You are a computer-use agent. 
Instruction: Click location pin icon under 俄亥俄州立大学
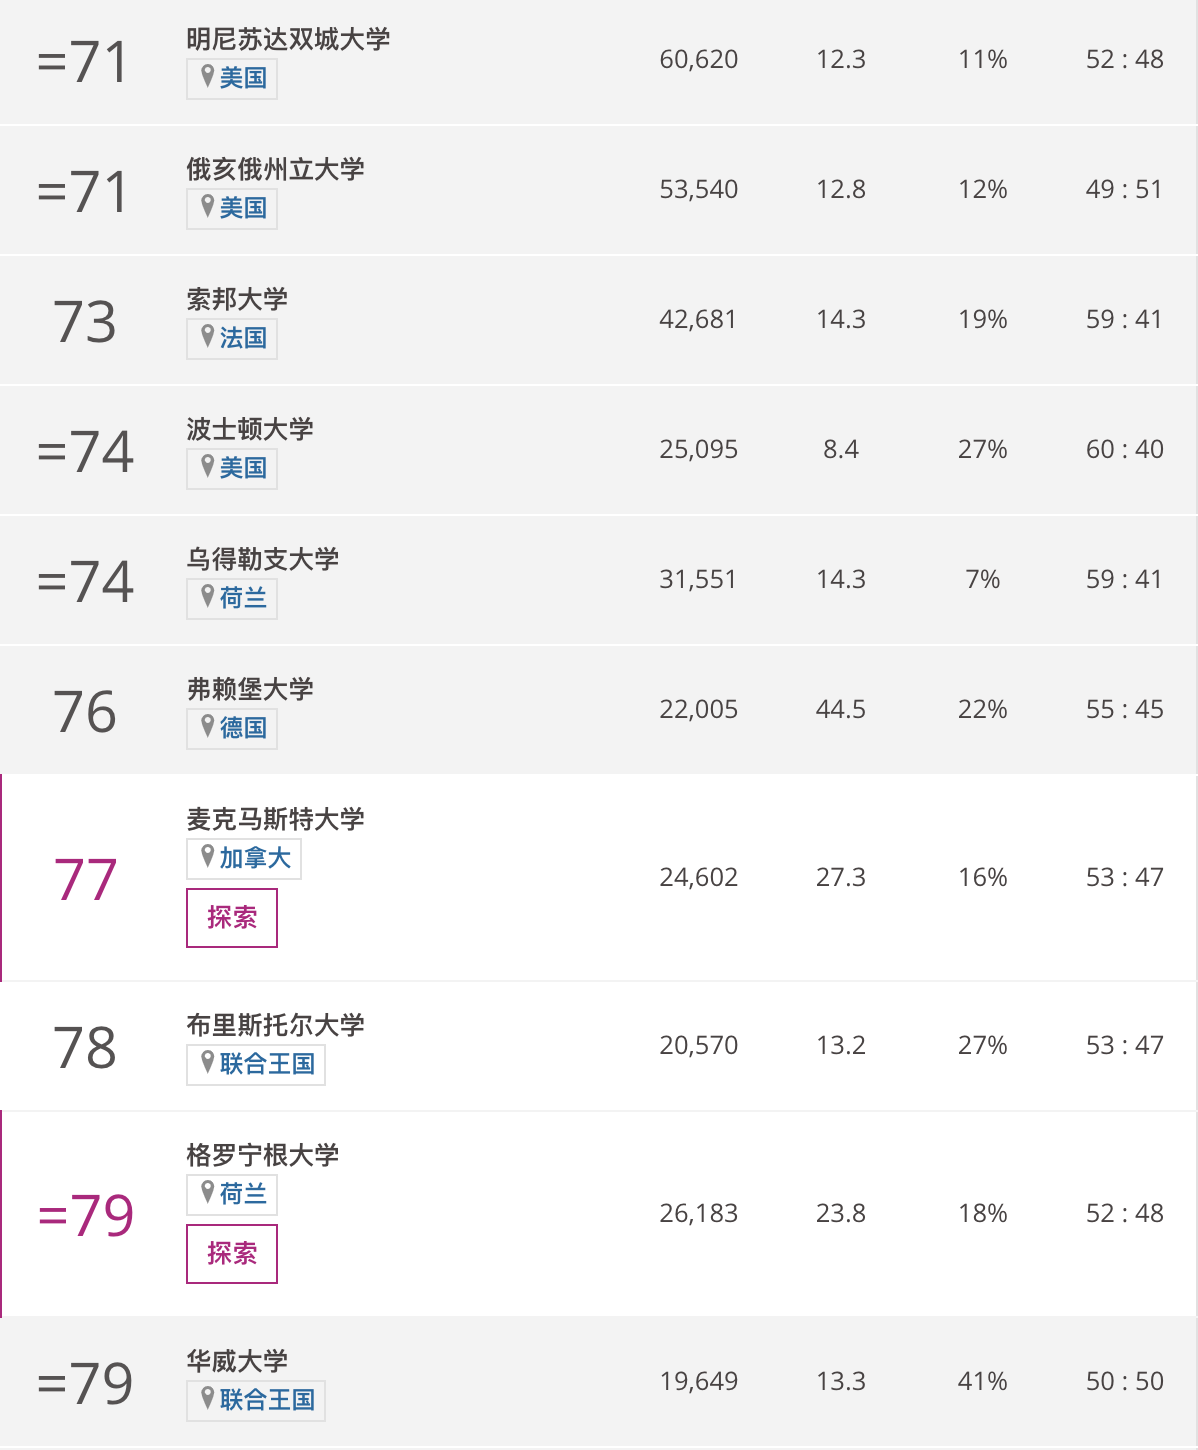(208, 206)
